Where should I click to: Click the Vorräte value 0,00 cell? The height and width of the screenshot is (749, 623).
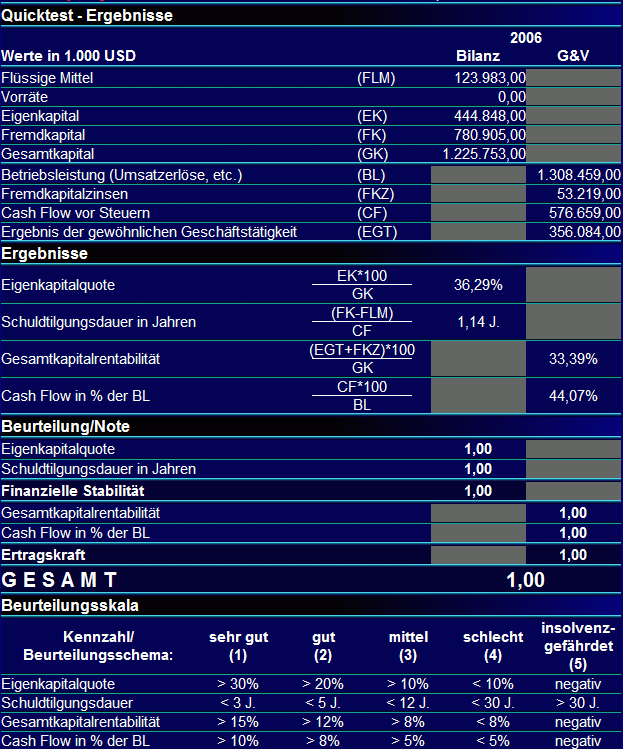(x=512, y=97)
